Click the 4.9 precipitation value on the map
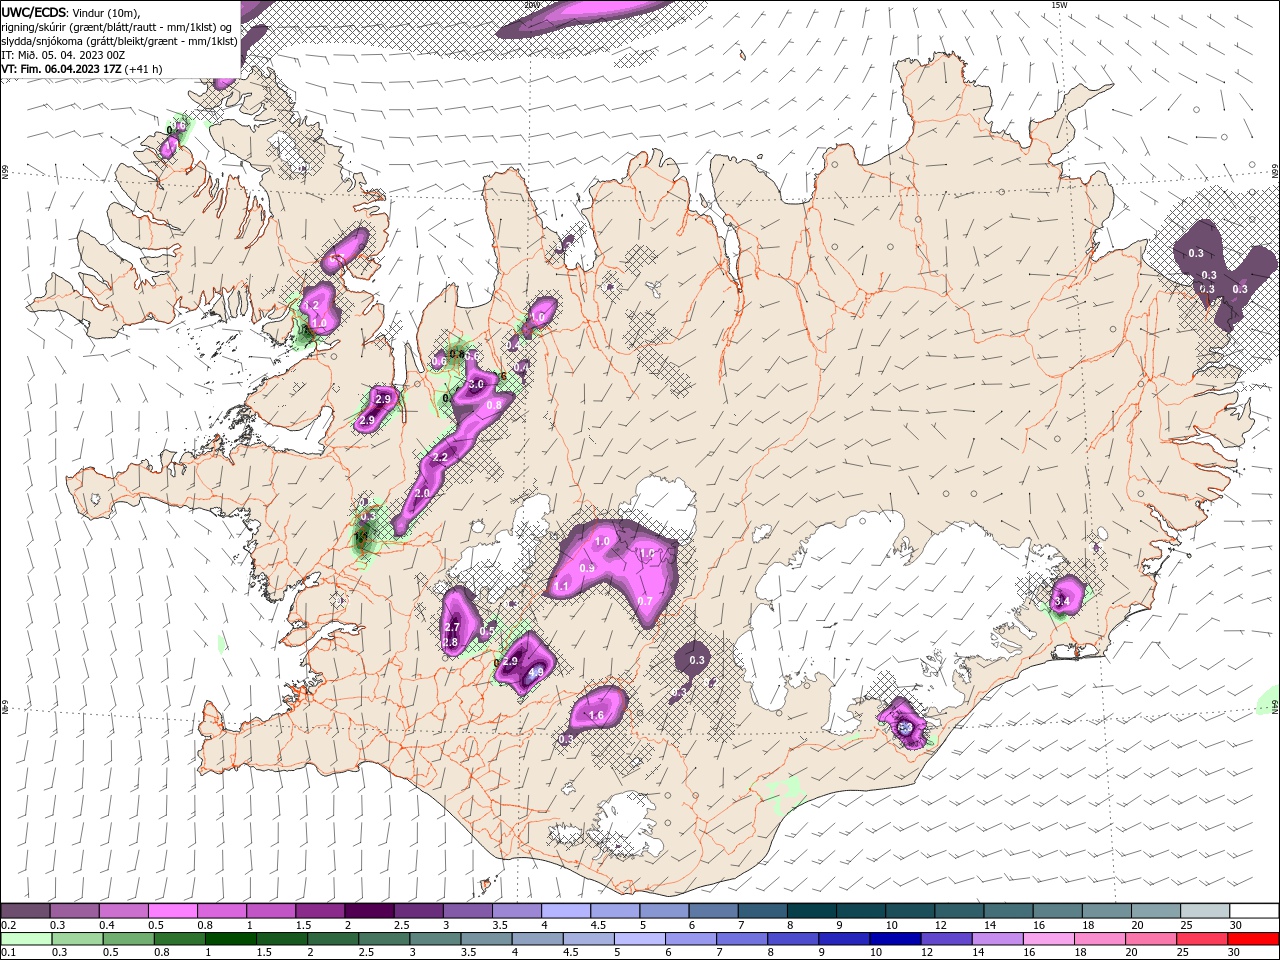 coord(535,673)
